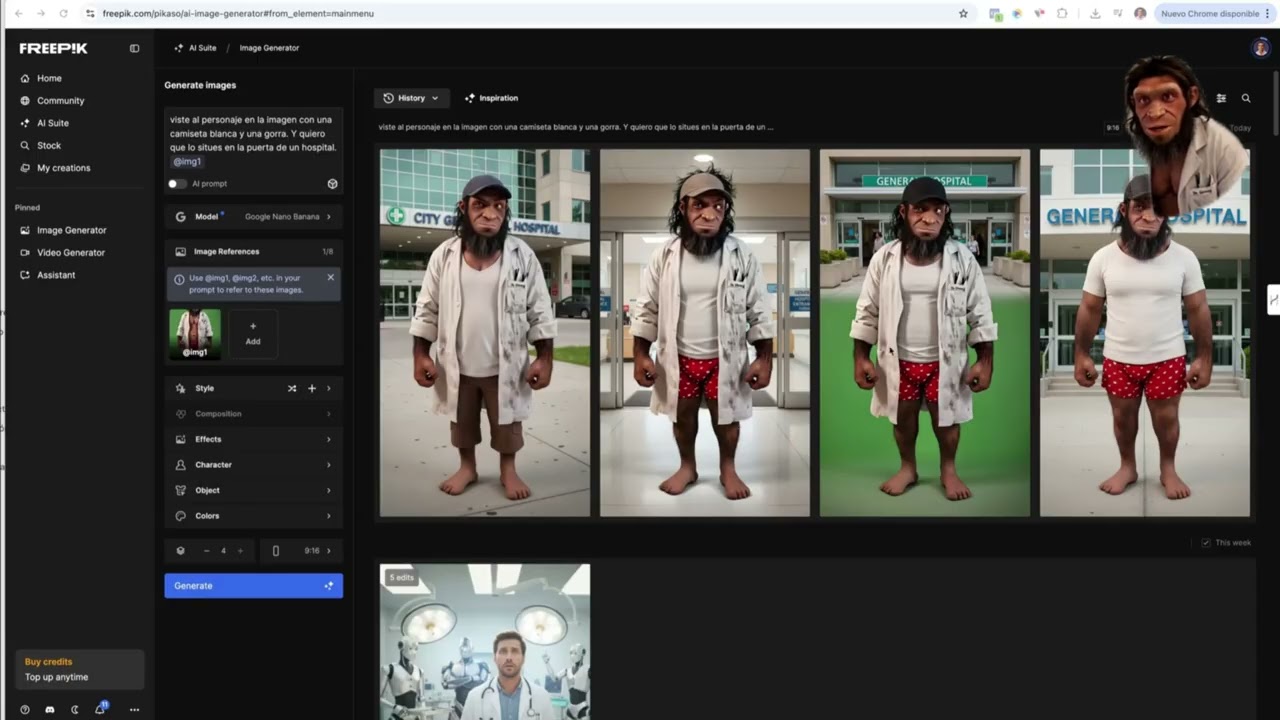Image resolution: width=1280 pixels, height=720 pixels.
Task: Open My creations in the sidebar
Action: click(63, 168)
